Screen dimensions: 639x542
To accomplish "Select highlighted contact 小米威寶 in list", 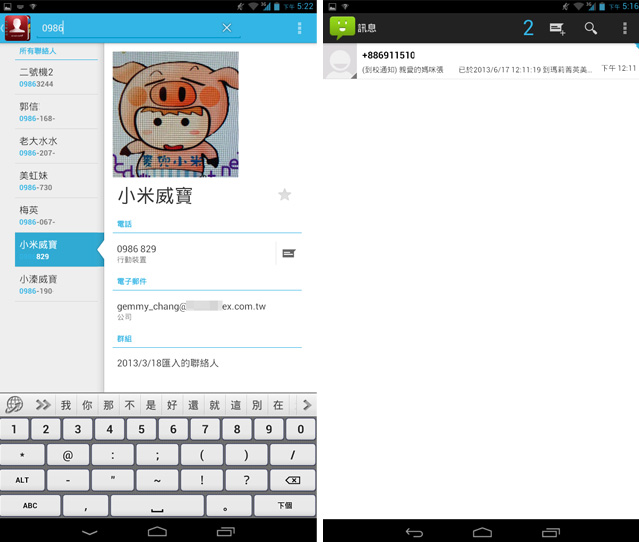I will click(x=59, y=250).
